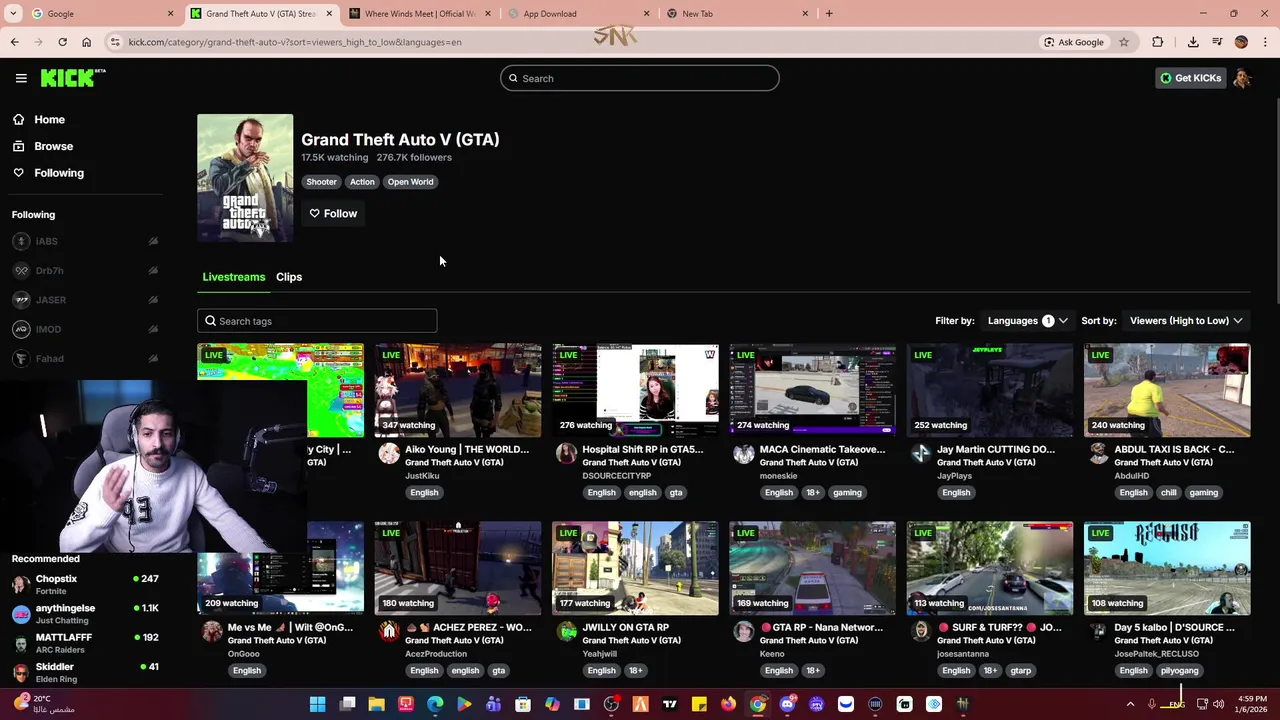Open browser downloads icon
Viewport: 1280px width, 720px height.
(x=1193, y=42)
